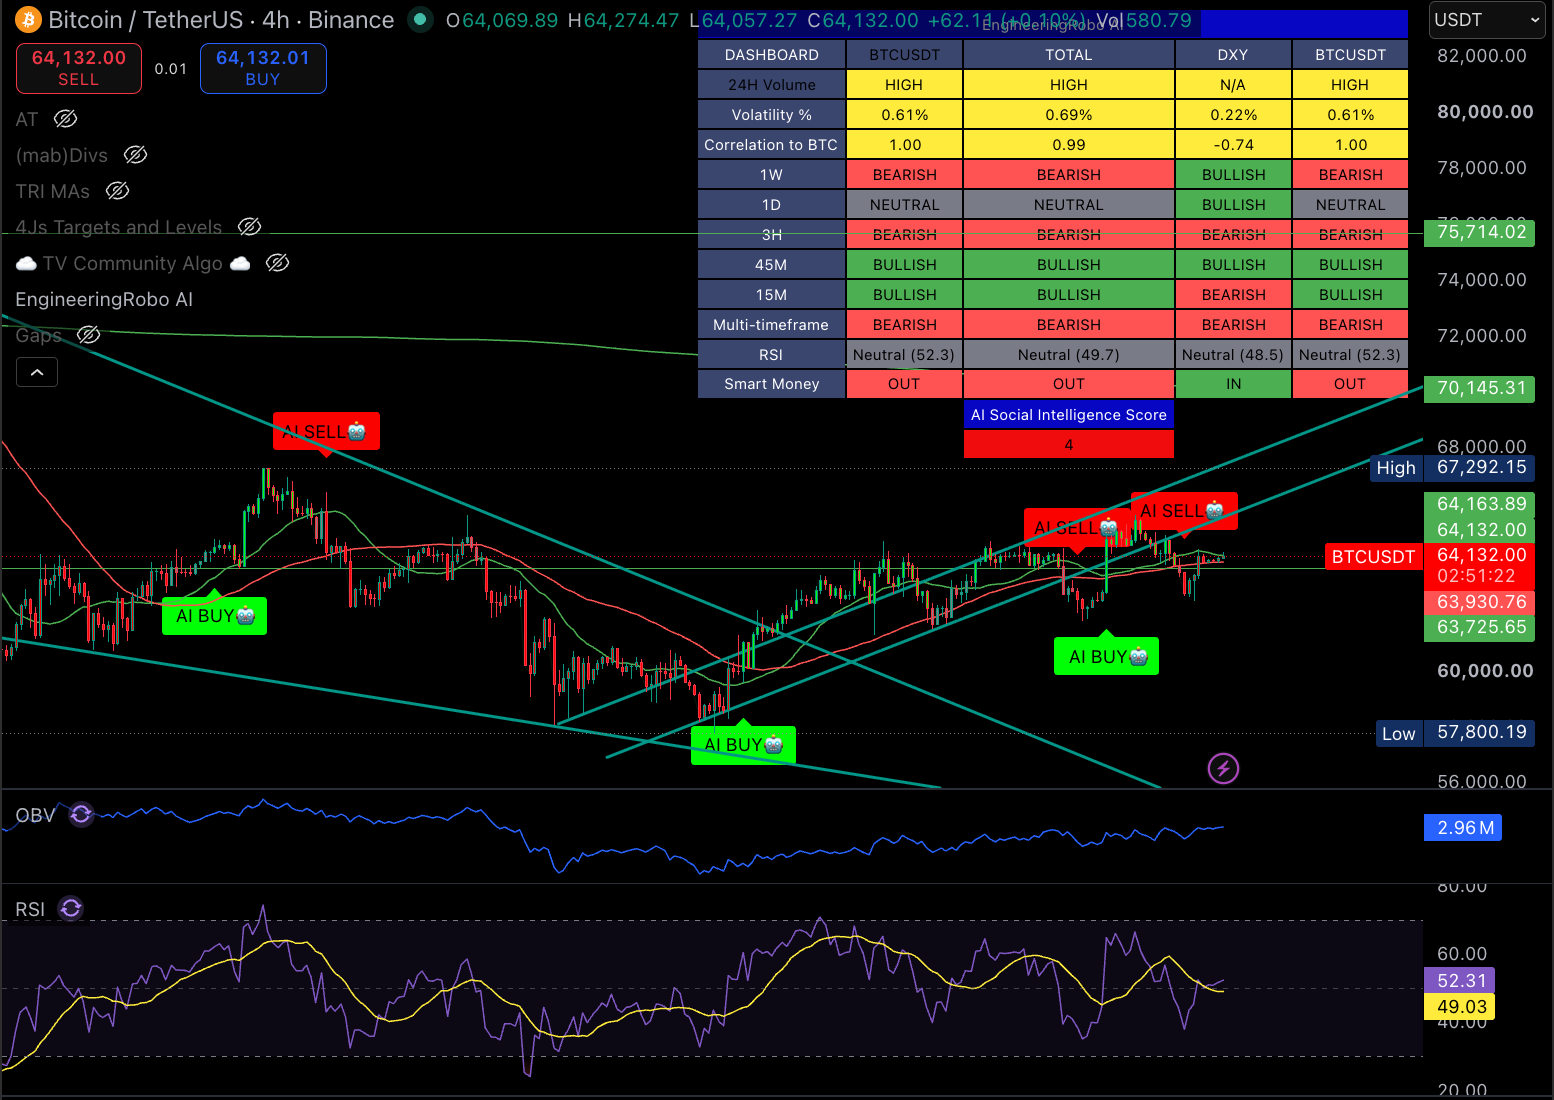
Task: Click the TOTAL RSI Neutral (49.7) cell
Action: (x=1069, y=355)
